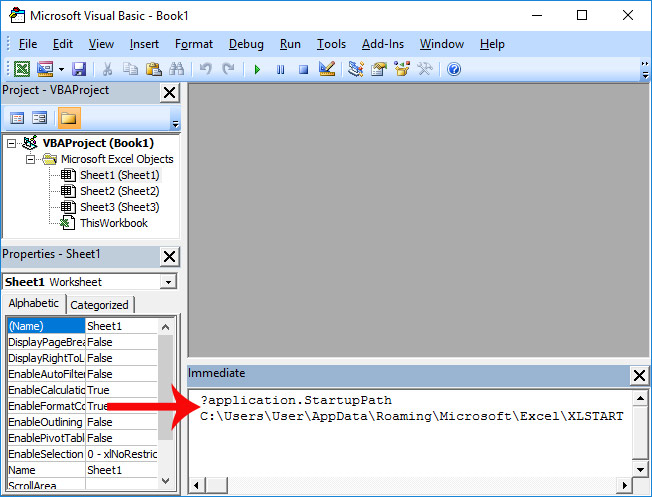Close the Project - VBAProject panel
The width and height of the screenshot is (652, 497).
170,92
